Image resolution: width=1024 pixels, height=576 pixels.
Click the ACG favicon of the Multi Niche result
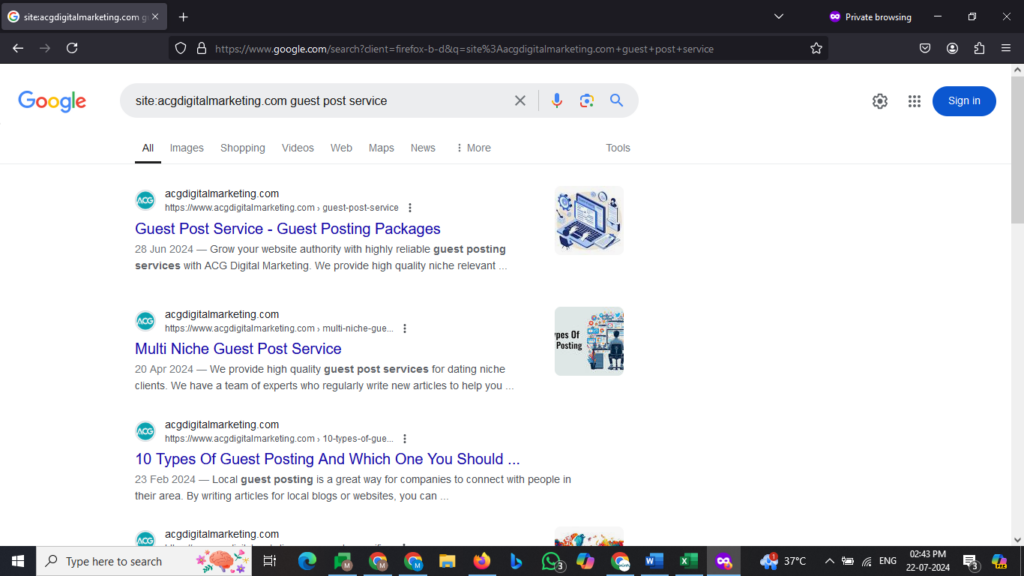pos(146,321)
